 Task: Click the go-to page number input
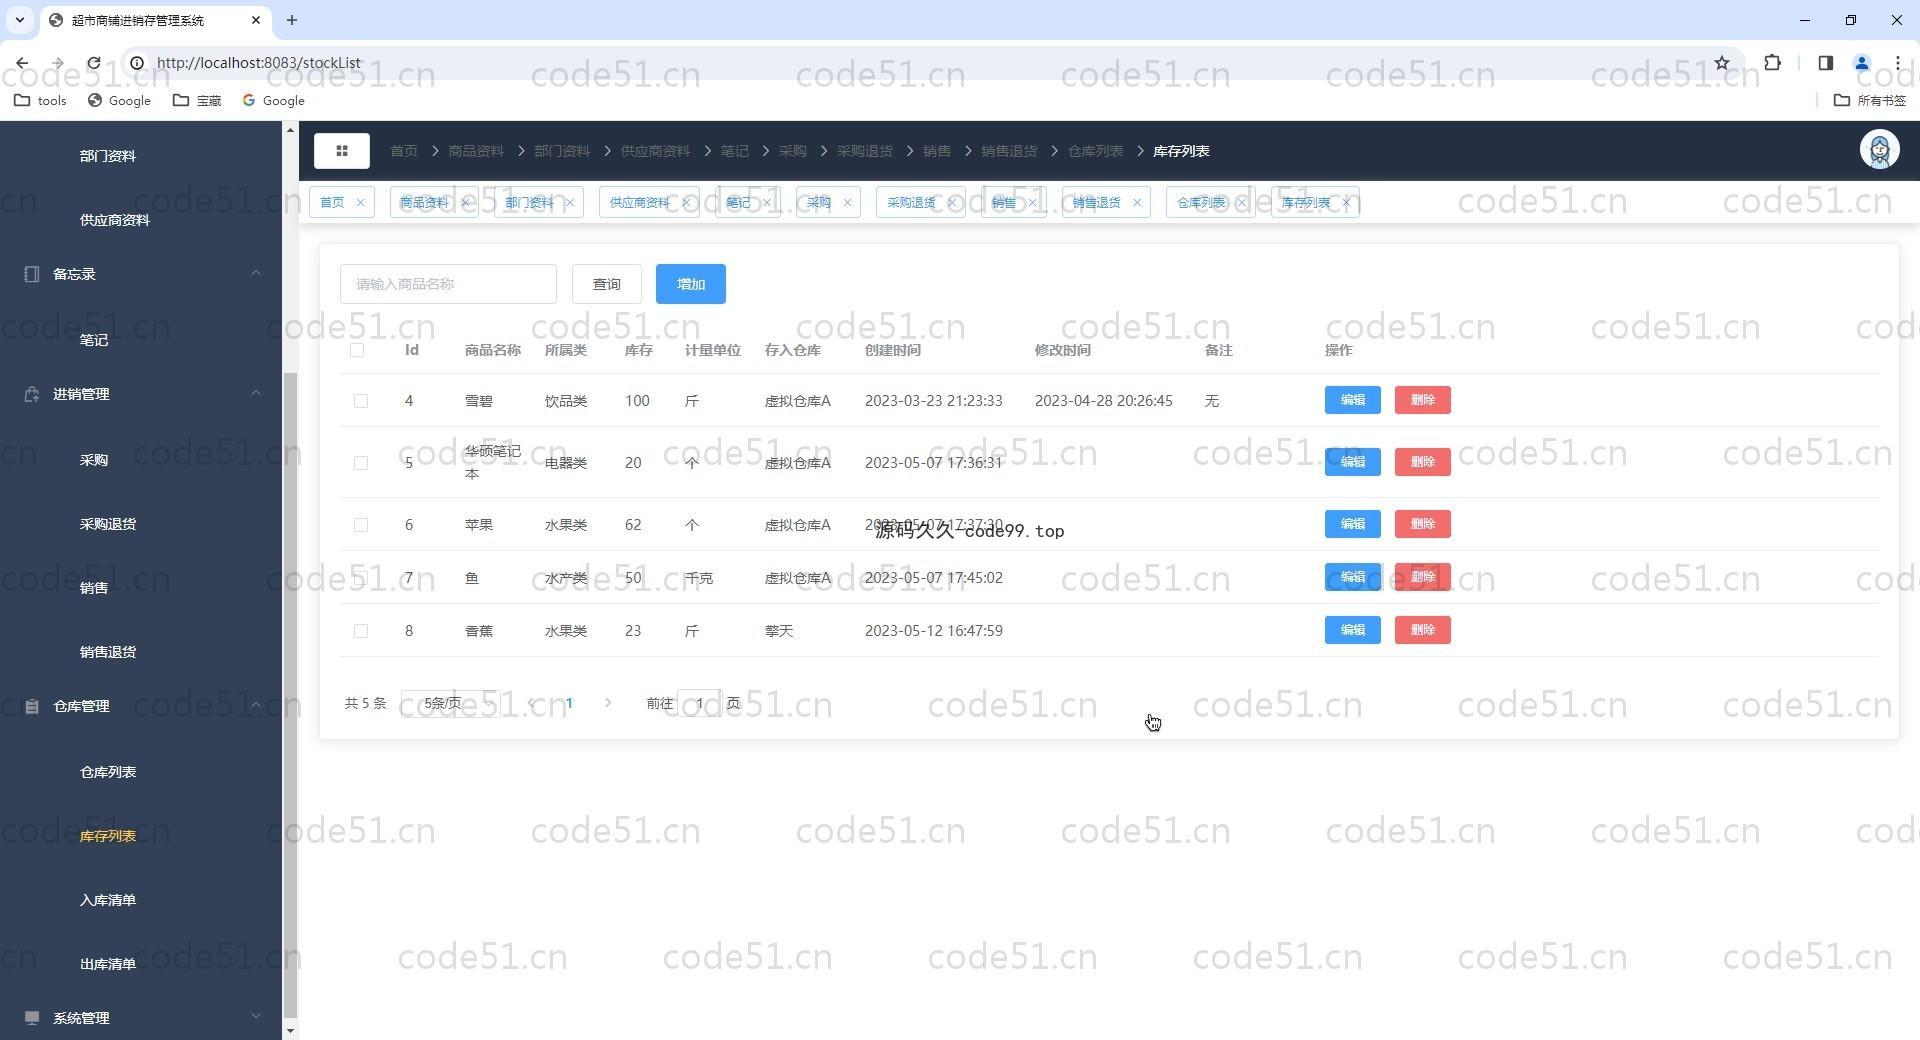coord(699,703)
